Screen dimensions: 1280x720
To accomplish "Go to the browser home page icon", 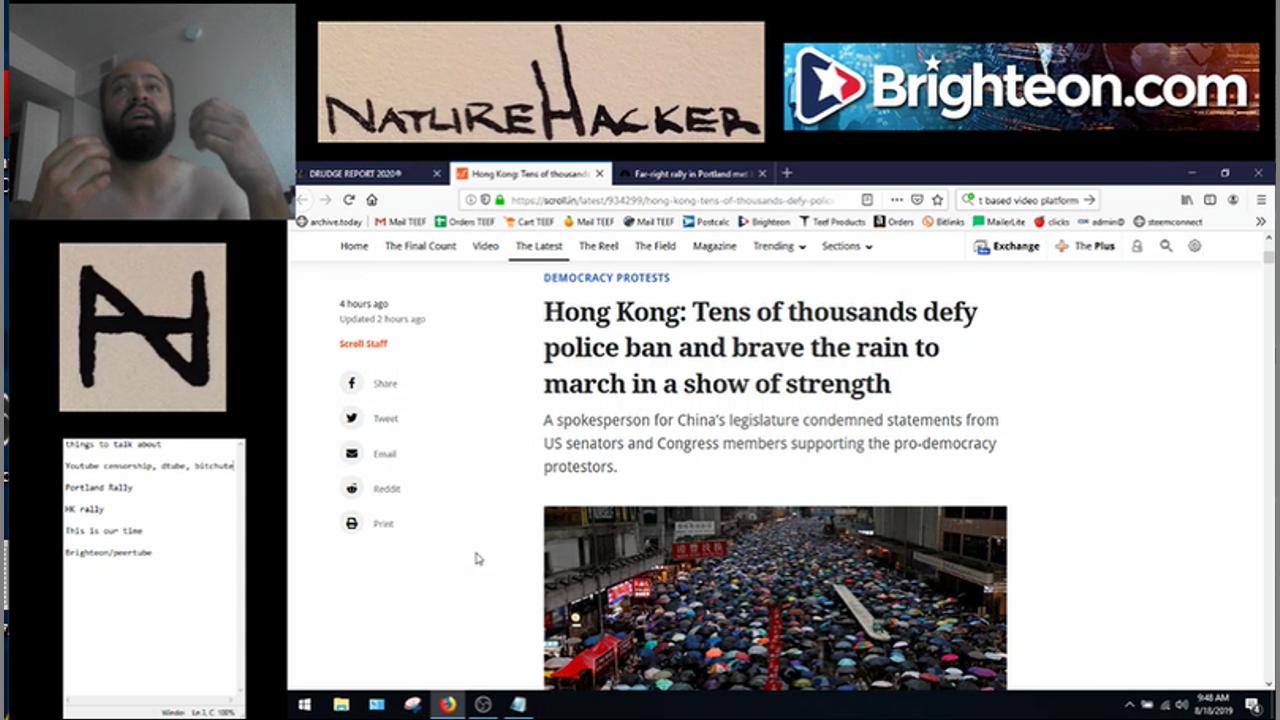I will pyautogui.click(x=372, y=200).
